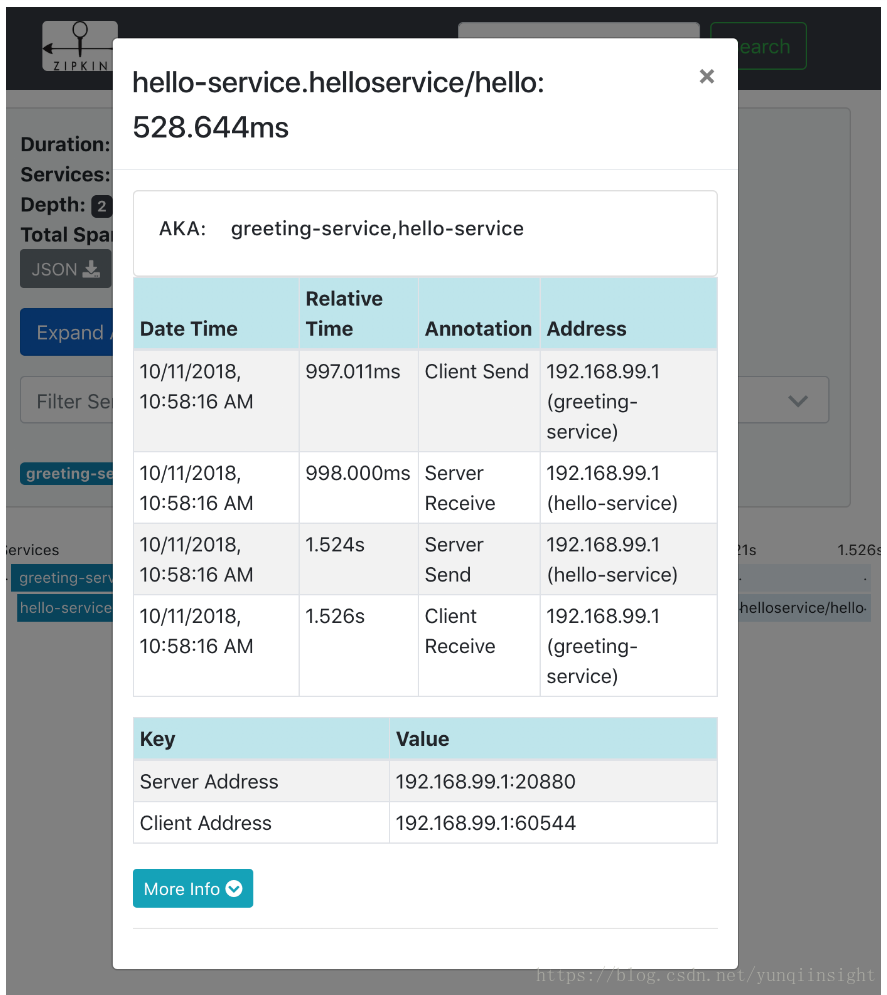Expand More Info section
Image resolution: width=887 pixels, height=995 pixels.
click(x=193, y=888)
